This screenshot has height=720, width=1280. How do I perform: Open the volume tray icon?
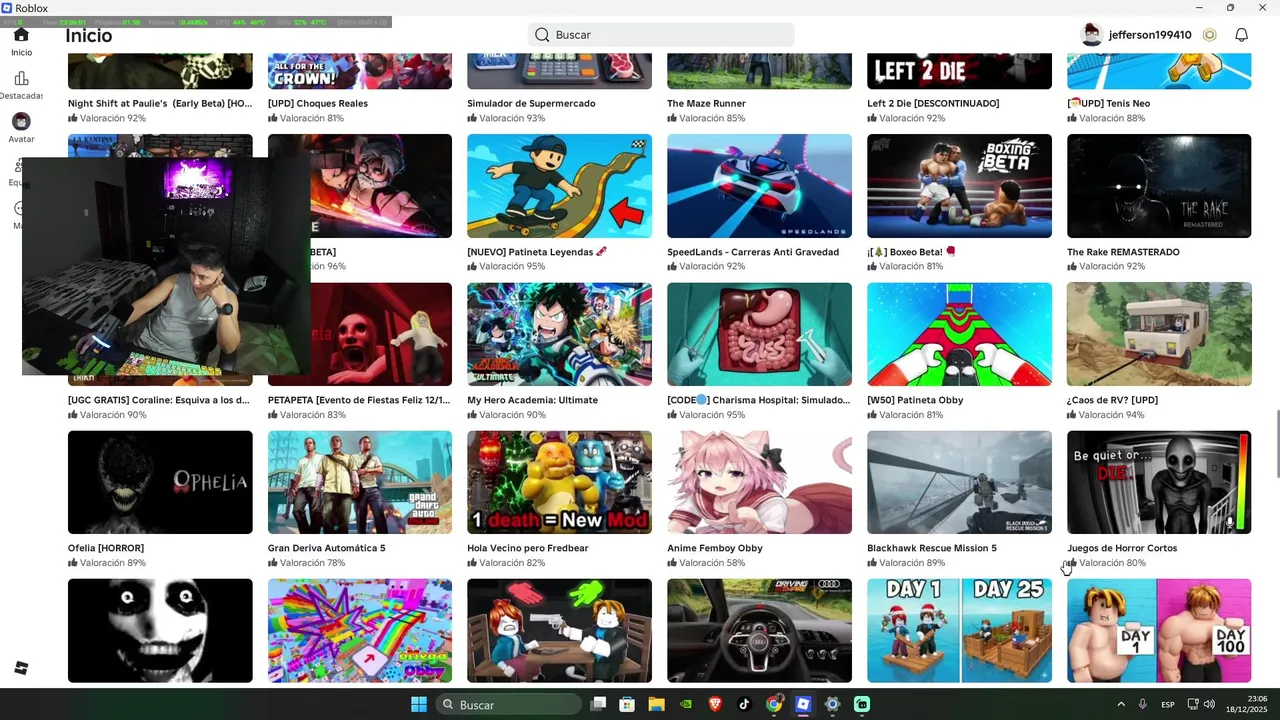[1209, 704]
